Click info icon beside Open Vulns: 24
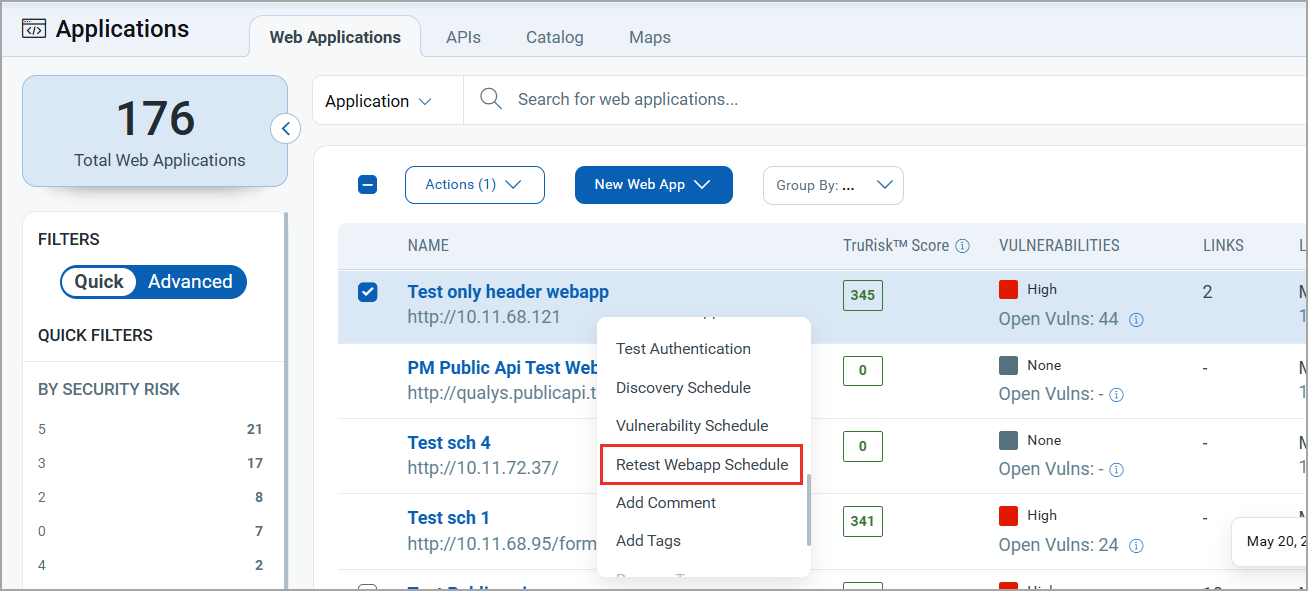Viewport: 1308px width, 591px height. 1135,545
